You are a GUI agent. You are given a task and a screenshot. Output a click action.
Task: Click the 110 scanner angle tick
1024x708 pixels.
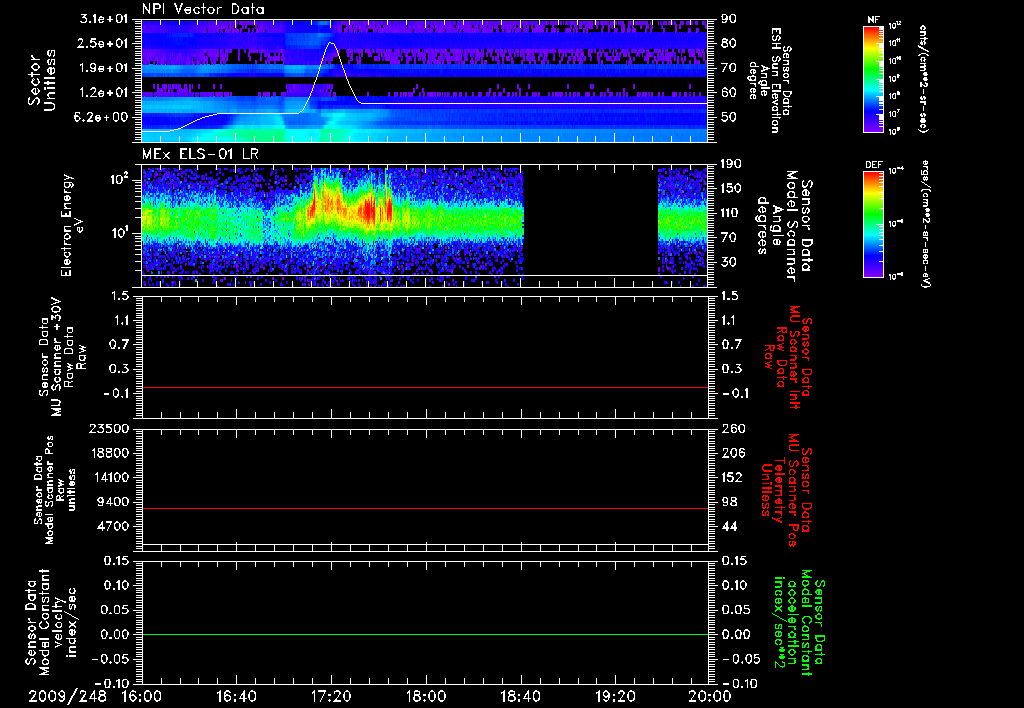click(x=731, y=213)
